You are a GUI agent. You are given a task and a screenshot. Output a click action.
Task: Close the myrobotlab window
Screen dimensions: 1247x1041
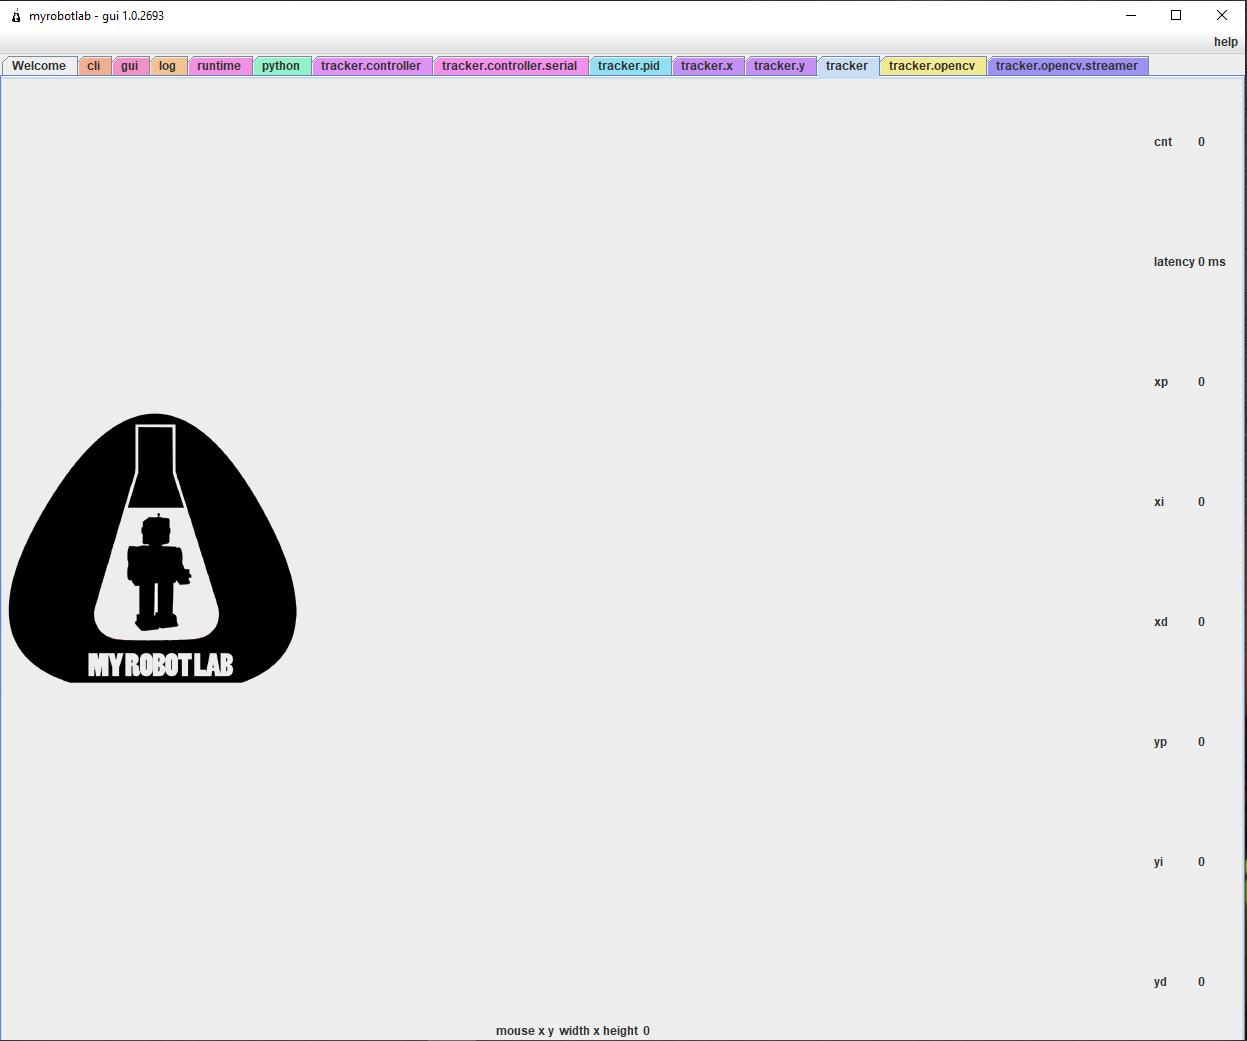1222,15
